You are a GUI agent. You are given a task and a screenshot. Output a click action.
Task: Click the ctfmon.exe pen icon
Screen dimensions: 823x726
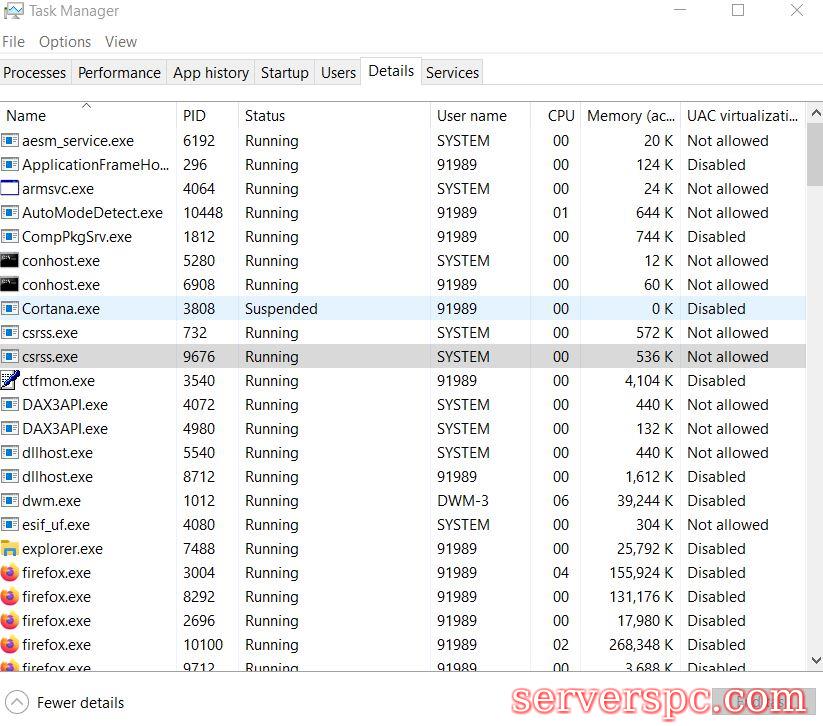10,381
